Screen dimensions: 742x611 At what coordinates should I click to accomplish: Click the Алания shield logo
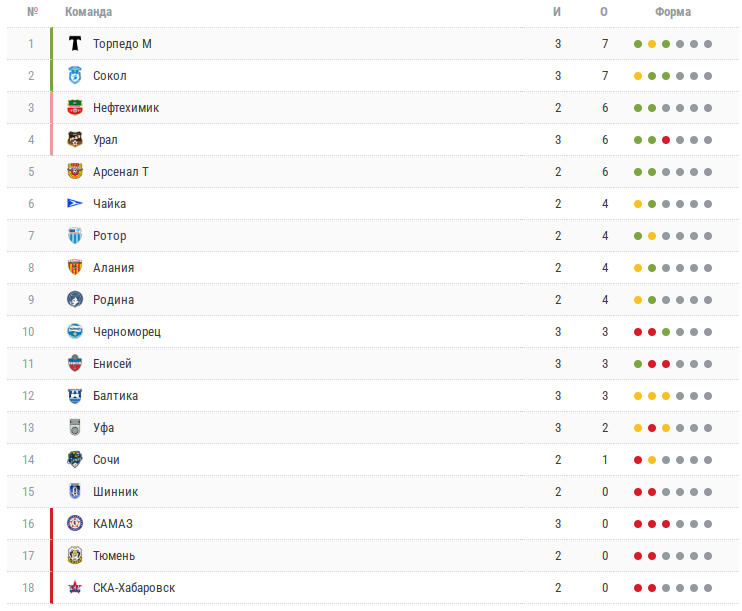[75, 267]
